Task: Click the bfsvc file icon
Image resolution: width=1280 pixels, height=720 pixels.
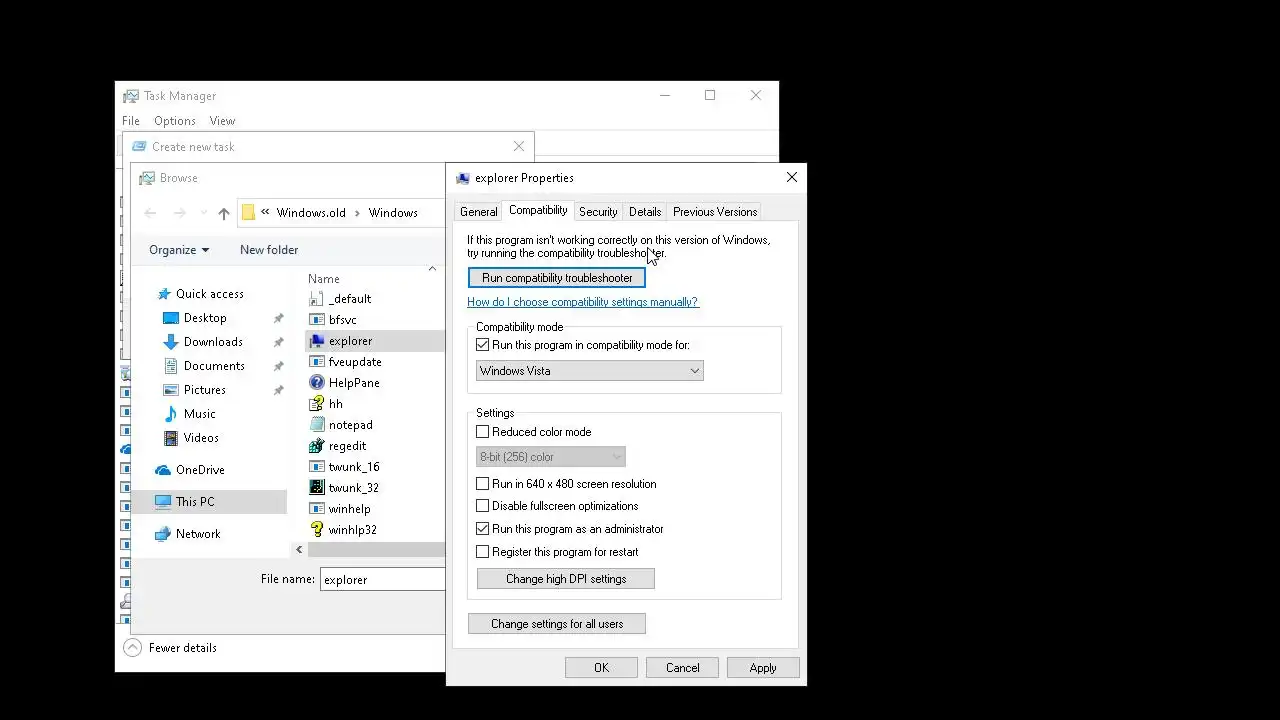Action: click(317, 320)
